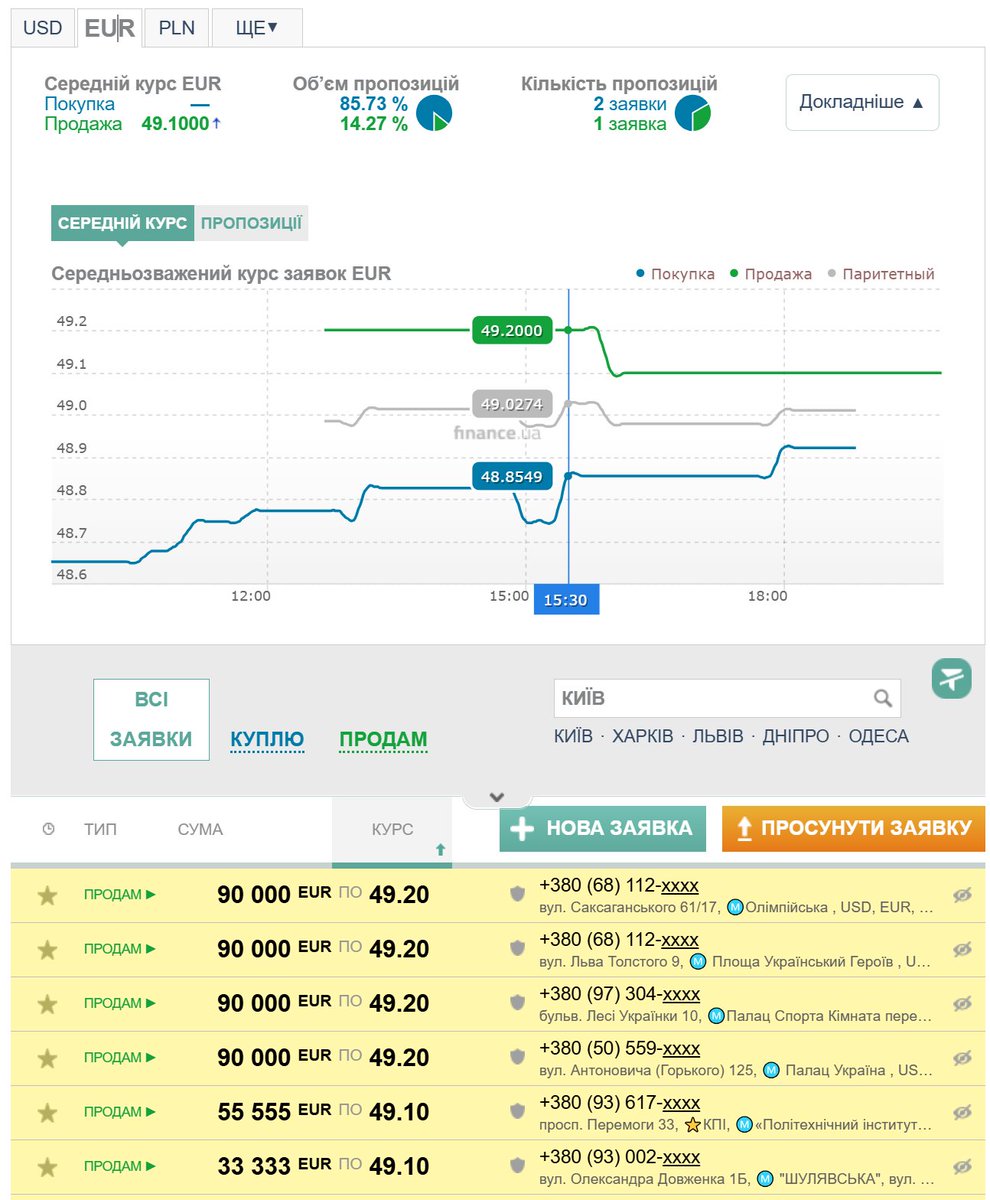The height and width of the screenshot is (1200, 990).
Task: Click the 48.8549 buy rate tooltip
Action: pos(512,477)
